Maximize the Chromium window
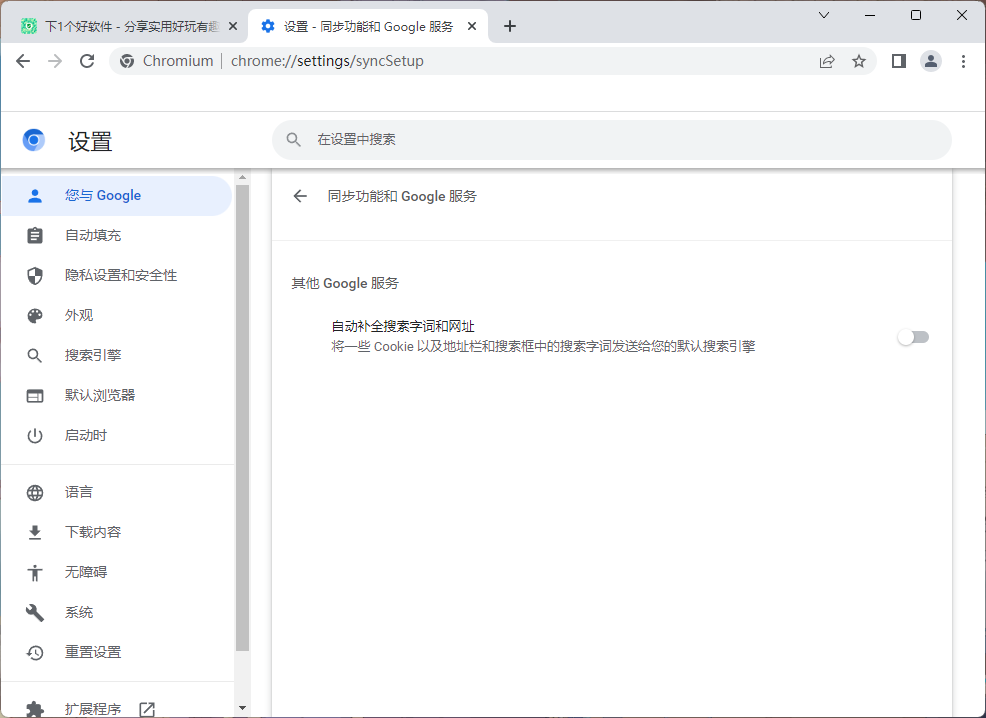Viewport: 986px width, 718px height. click(916, 15)
